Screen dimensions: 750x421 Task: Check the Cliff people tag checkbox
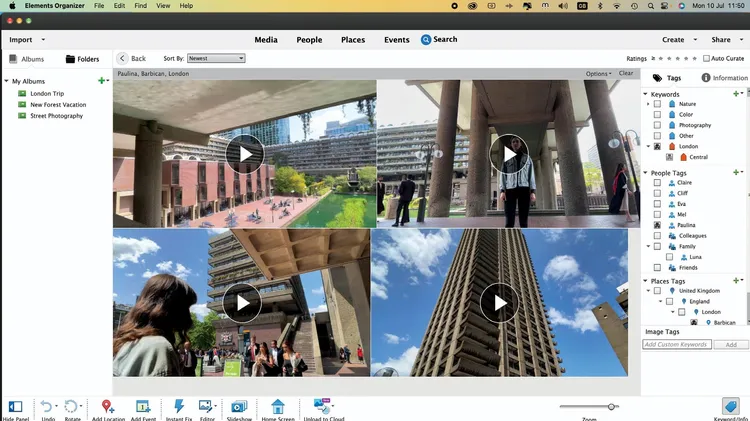click(x=657, y=193)
